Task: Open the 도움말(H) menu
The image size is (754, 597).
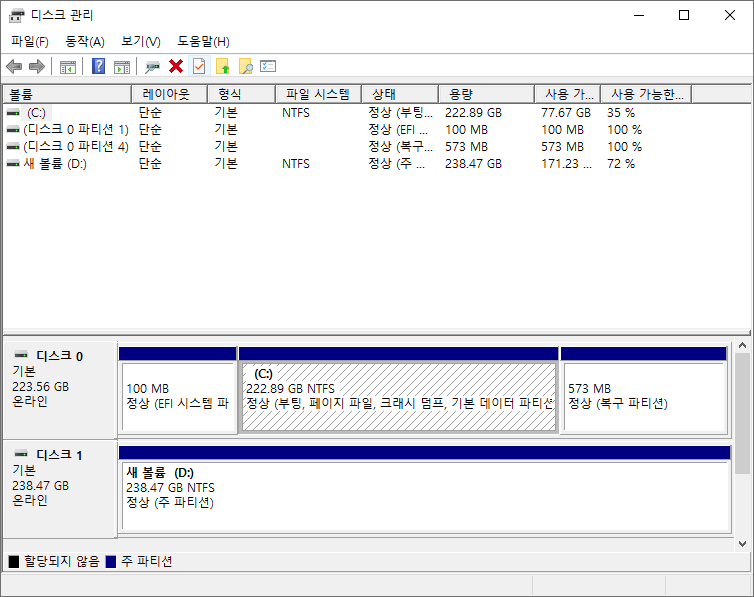Action: tap(203, 42)
